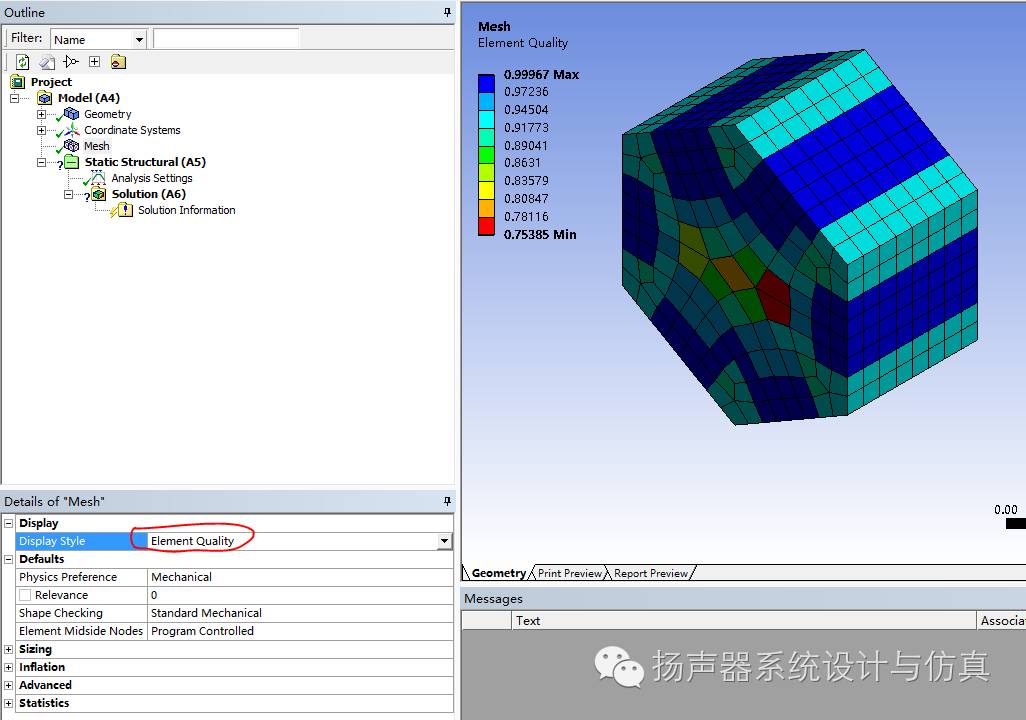Toggle the Relevance checkbox

coord(25,595)
